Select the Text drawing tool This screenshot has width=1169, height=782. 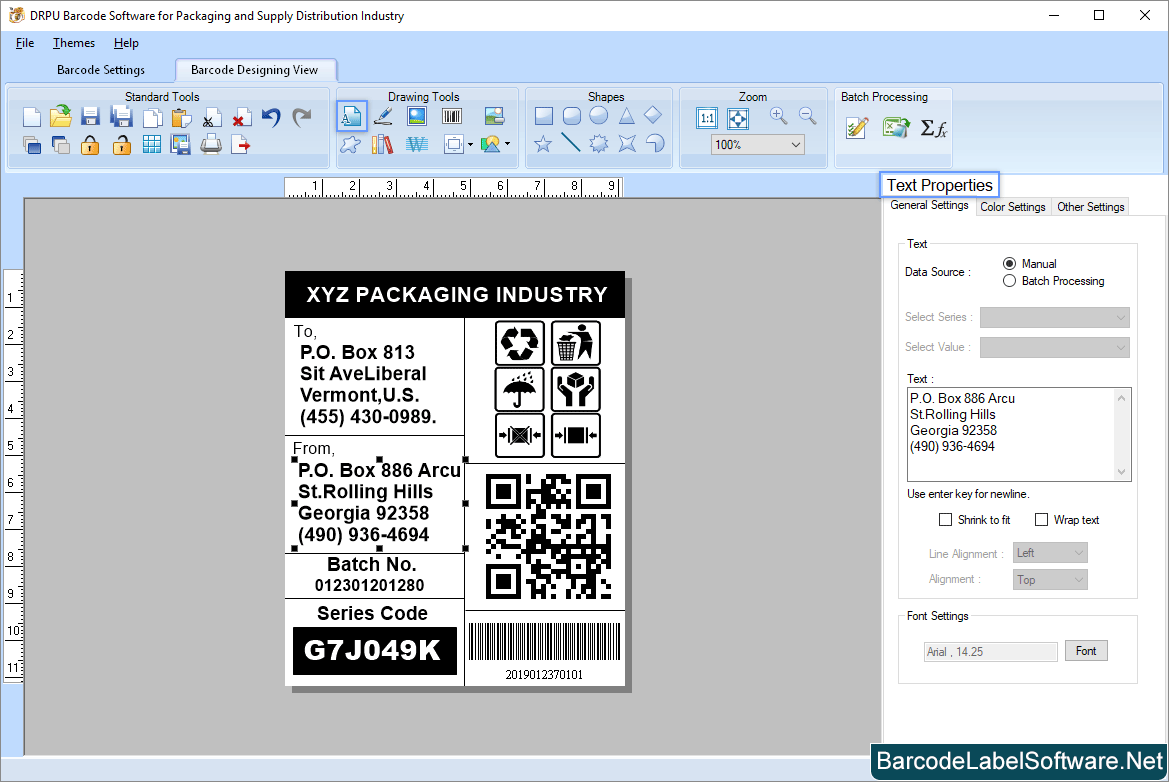click(x=351, y=116)
